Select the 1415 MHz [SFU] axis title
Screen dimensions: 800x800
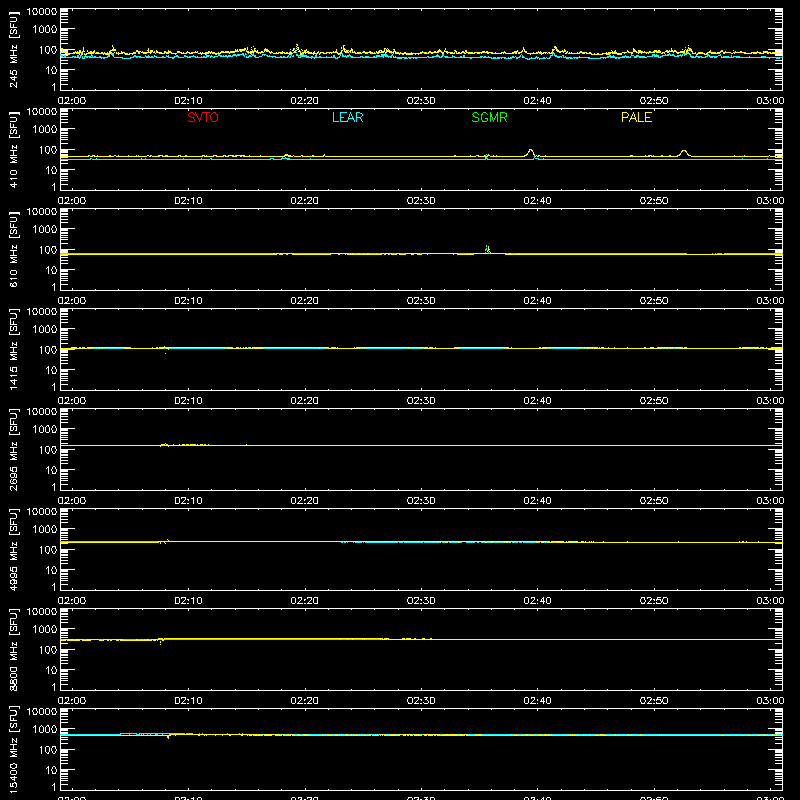coord(13,350)
